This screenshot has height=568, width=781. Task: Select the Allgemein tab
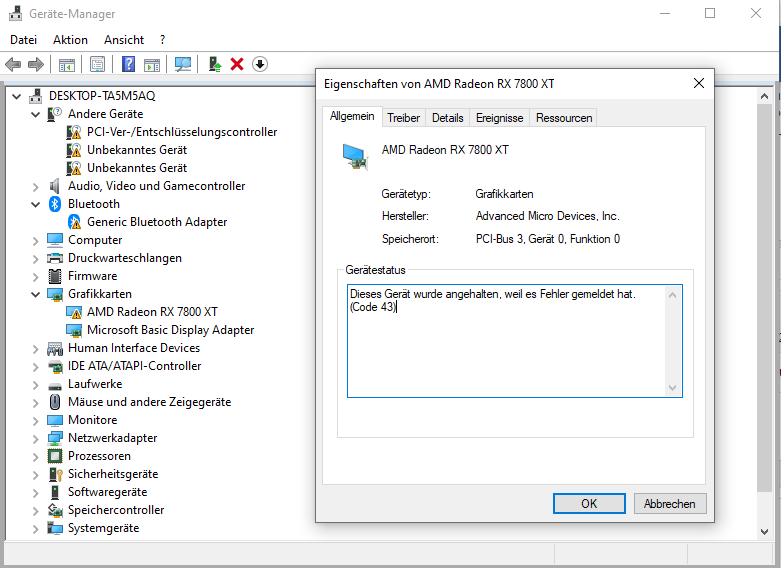[352, 116]
